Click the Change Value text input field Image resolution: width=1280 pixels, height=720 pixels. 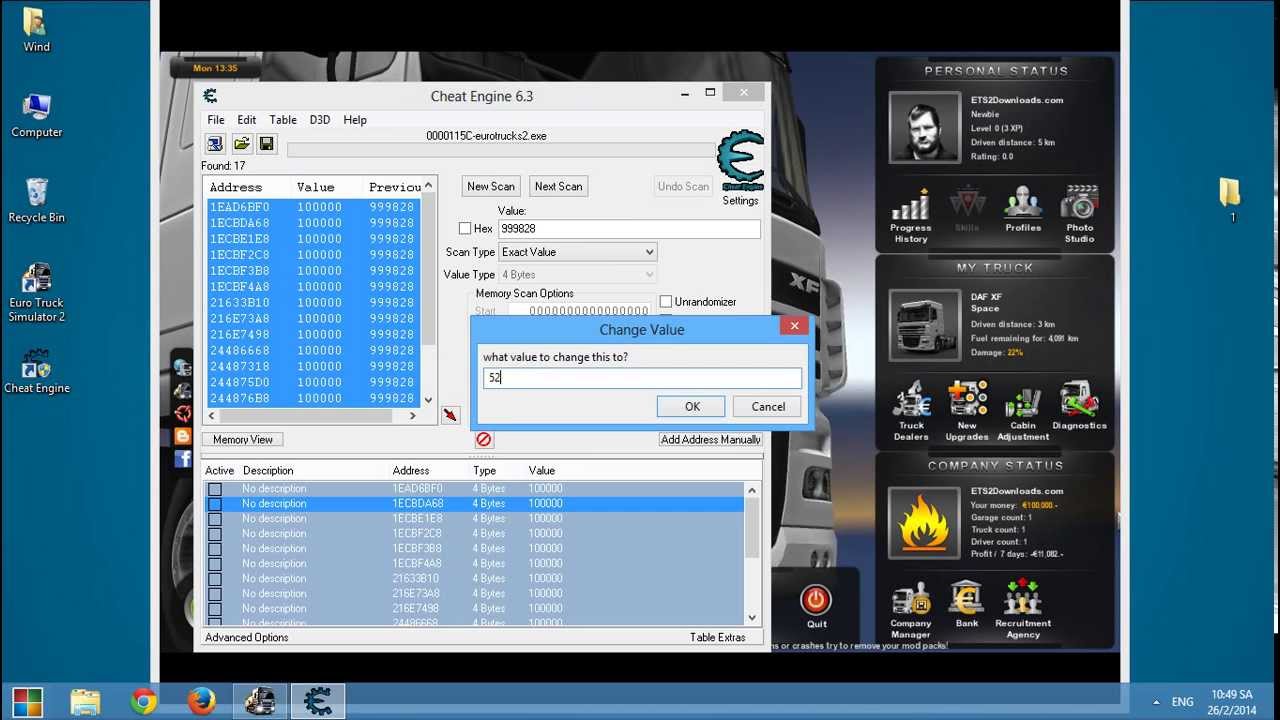point(642,378)
